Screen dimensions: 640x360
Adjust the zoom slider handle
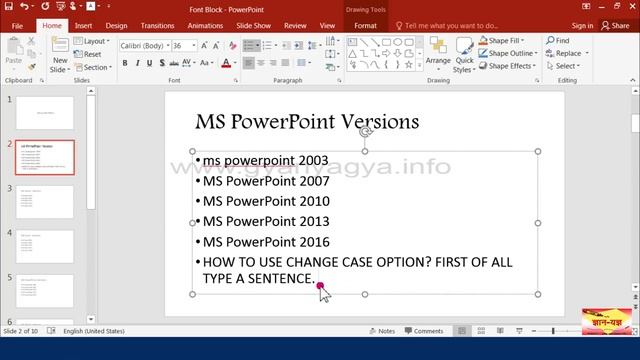coord(553,331)
